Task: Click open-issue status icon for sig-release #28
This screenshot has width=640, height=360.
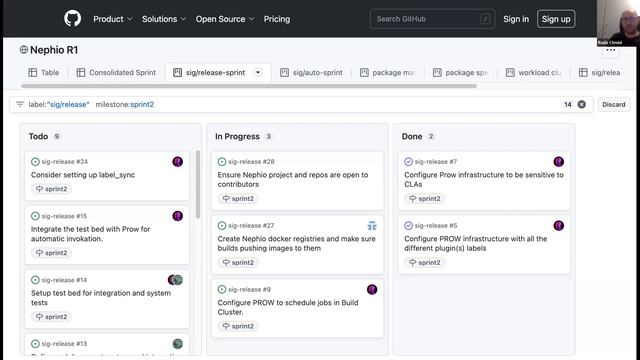Action: pyautogui.click(x=222, y=162)
